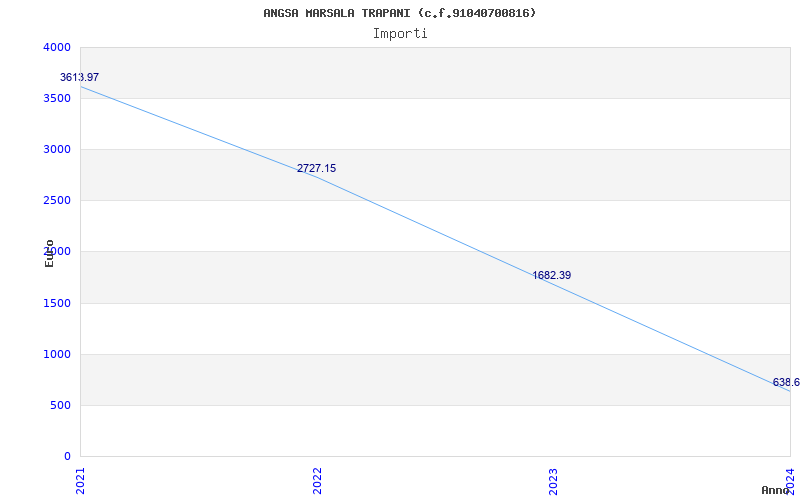Viewport: 800px width, 500px height.
Task: Click the Anno x-axis title
Action: coord(775,490)
